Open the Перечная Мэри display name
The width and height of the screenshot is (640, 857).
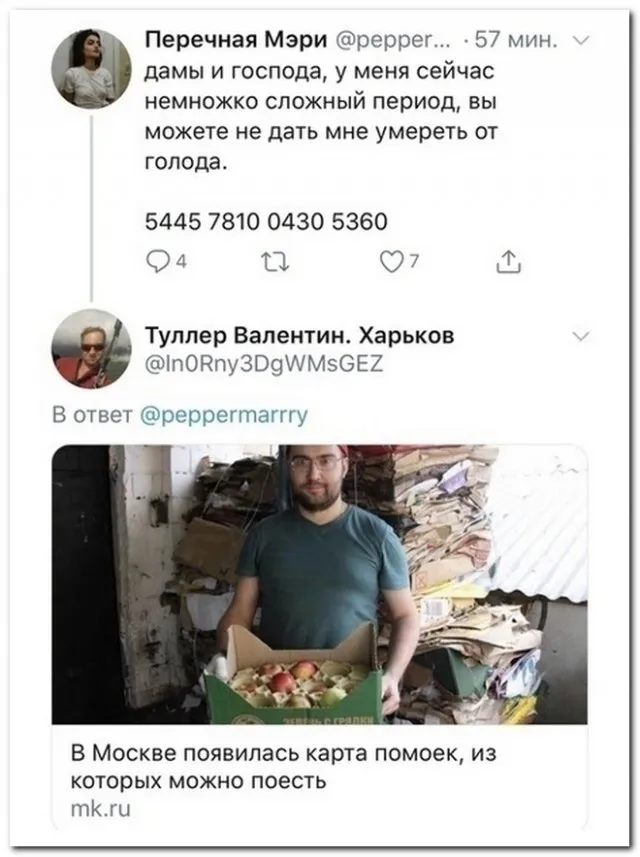pos(236,40)
